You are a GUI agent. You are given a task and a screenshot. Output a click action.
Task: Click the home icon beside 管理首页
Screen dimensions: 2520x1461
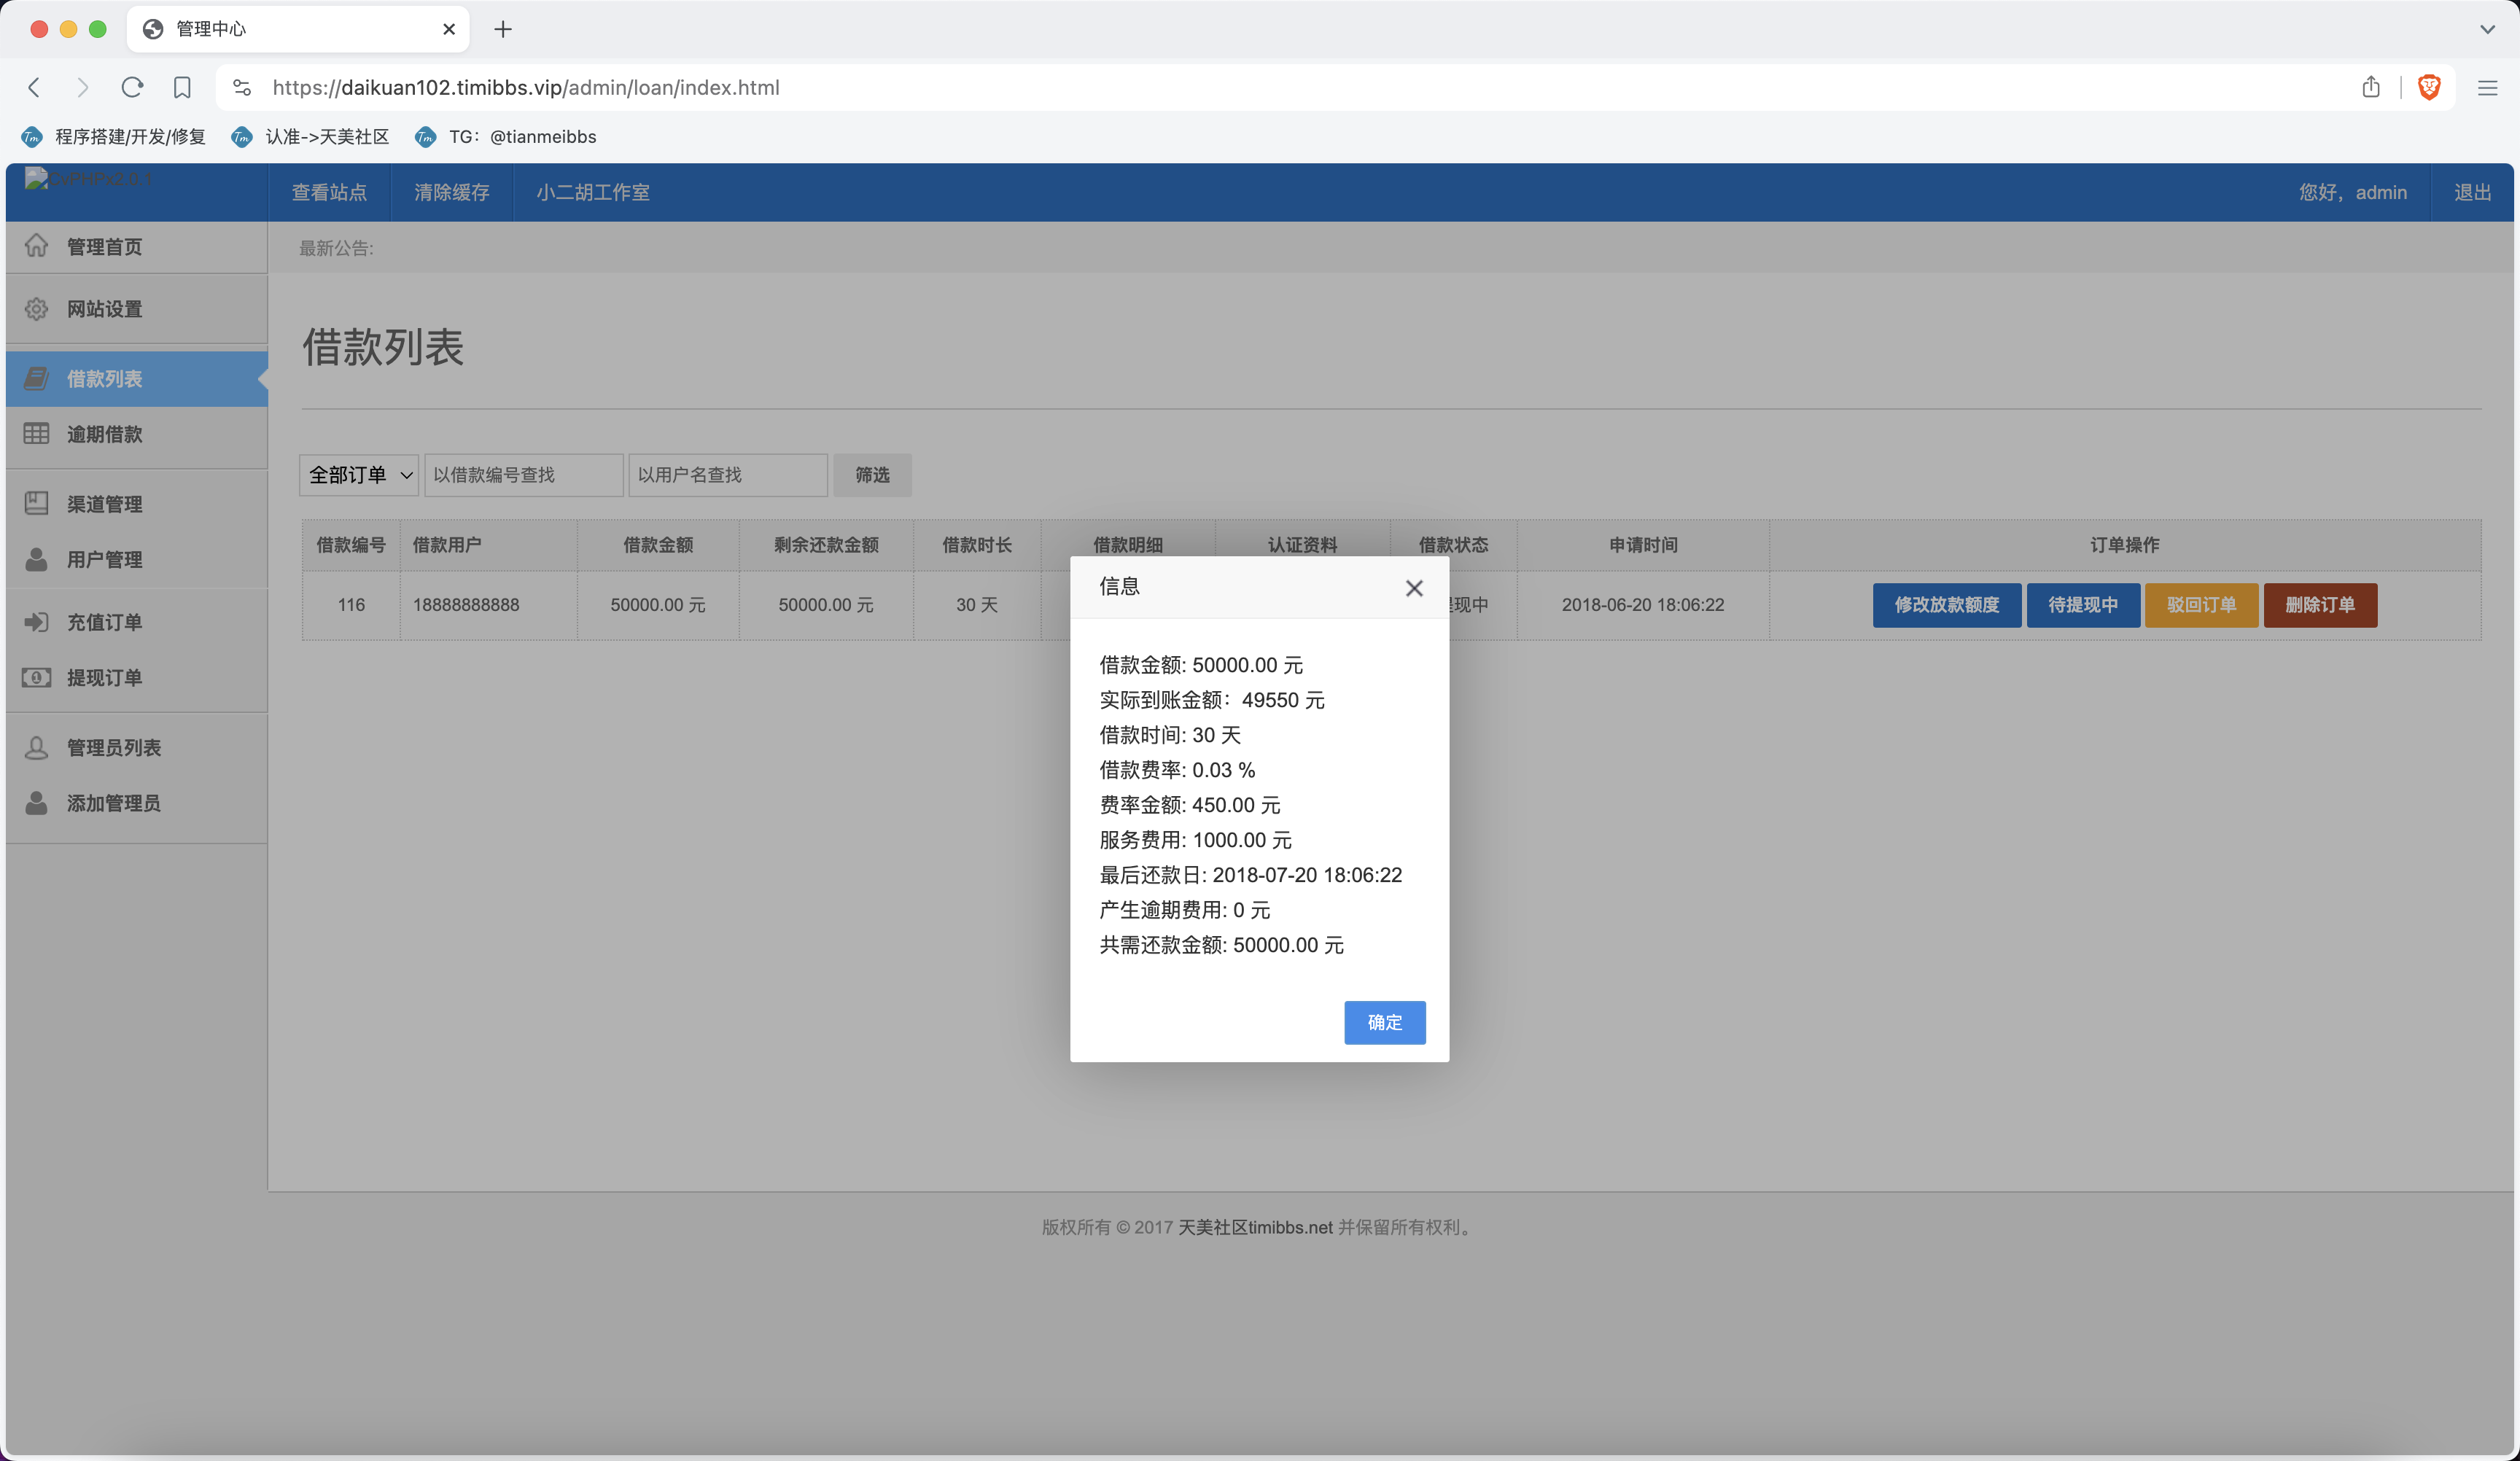coord(36,246)
